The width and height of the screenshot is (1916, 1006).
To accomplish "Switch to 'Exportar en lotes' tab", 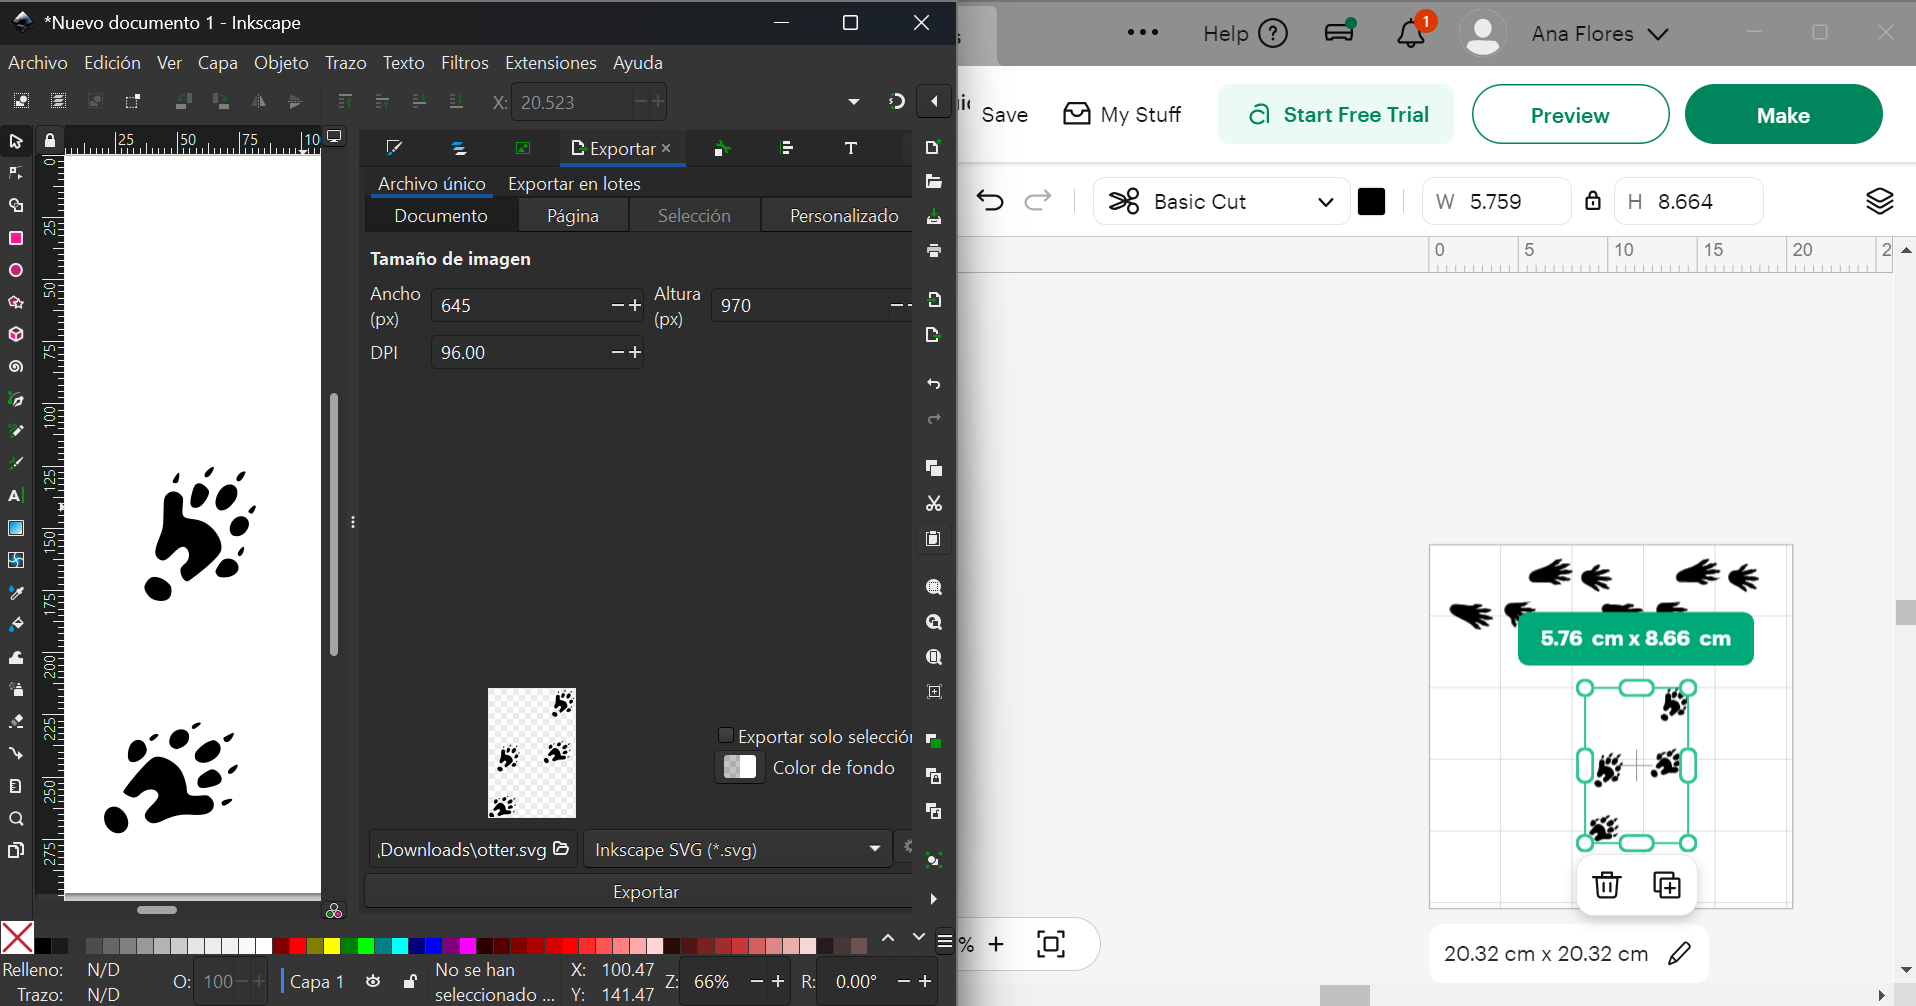I will pos(574,184).
